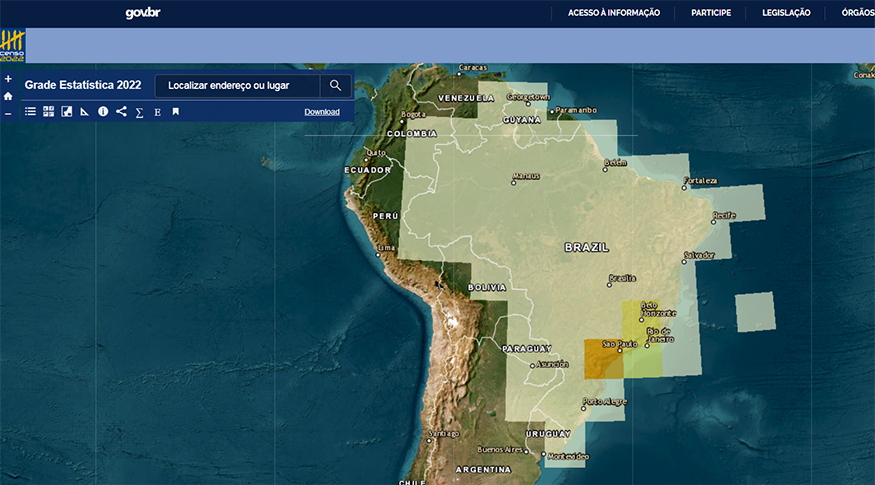This screenshot has height=485, width=875.
Task: Click the search magnifier button
Action: coord(335,85)
